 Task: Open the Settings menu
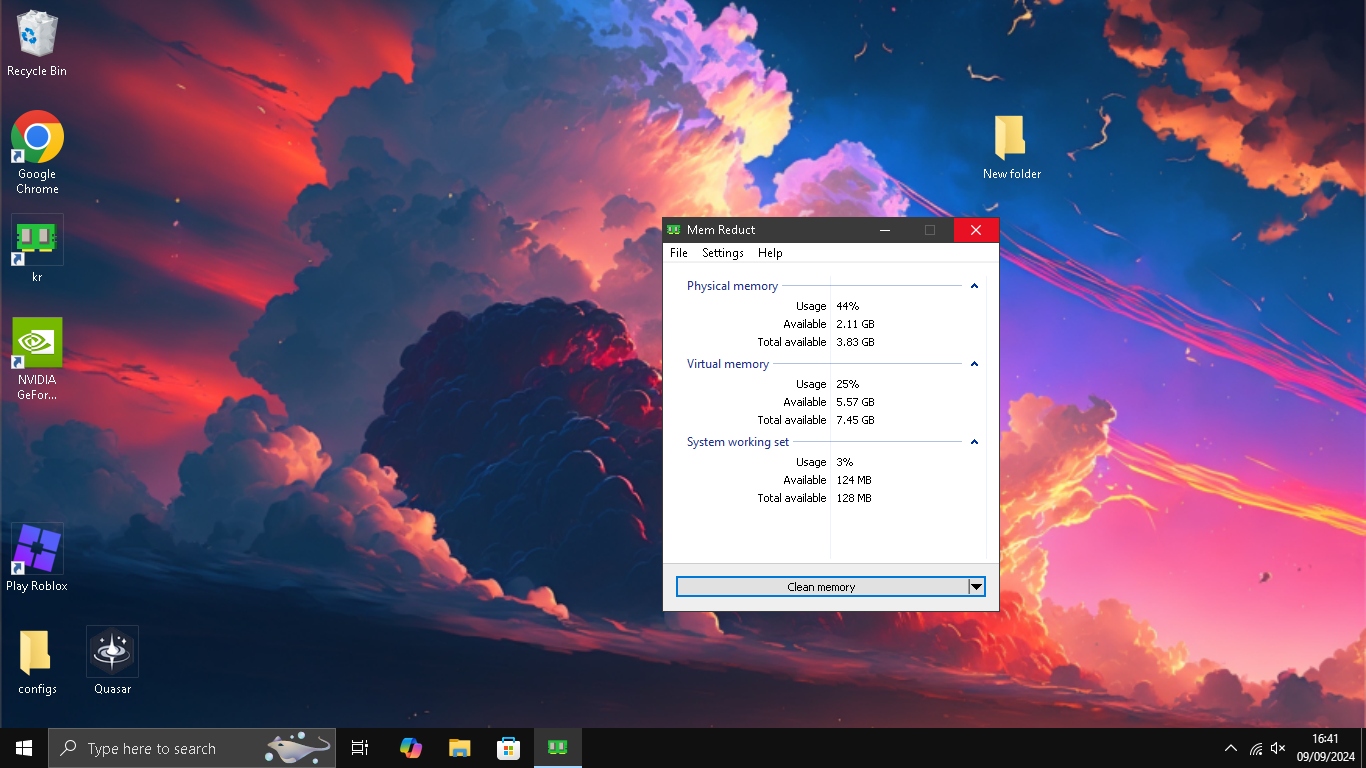(722, 253)
